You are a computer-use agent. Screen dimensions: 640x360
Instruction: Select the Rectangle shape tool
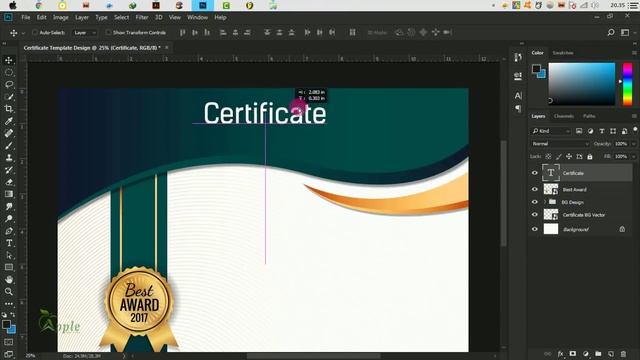click(x=9, y=267)
